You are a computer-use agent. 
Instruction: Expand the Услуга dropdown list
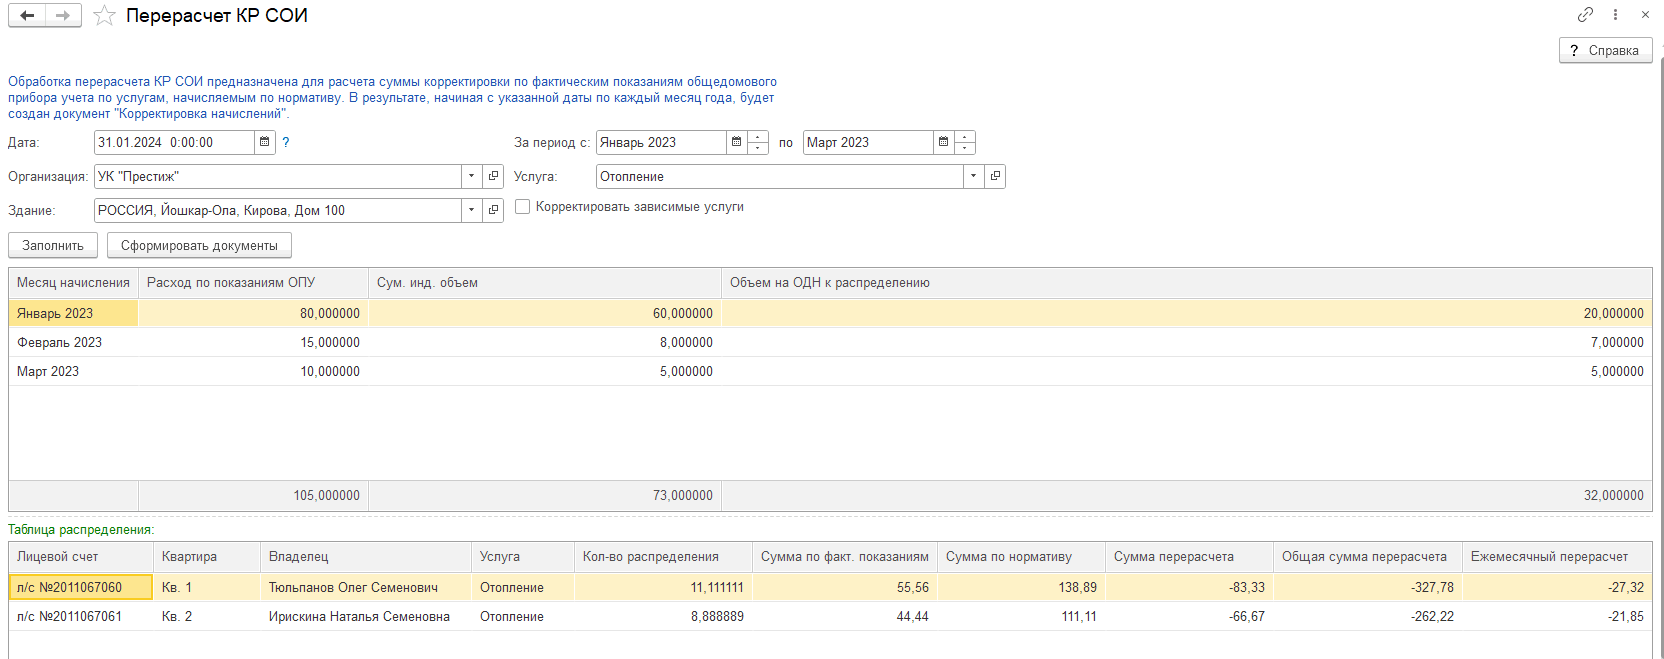(x=973, y=176)
